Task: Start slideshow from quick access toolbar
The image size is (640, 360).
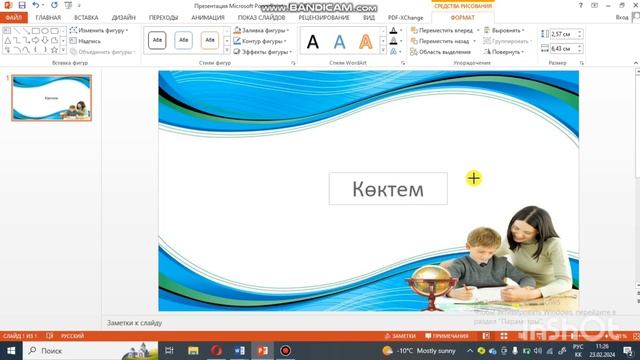Action: pos(69,5)
